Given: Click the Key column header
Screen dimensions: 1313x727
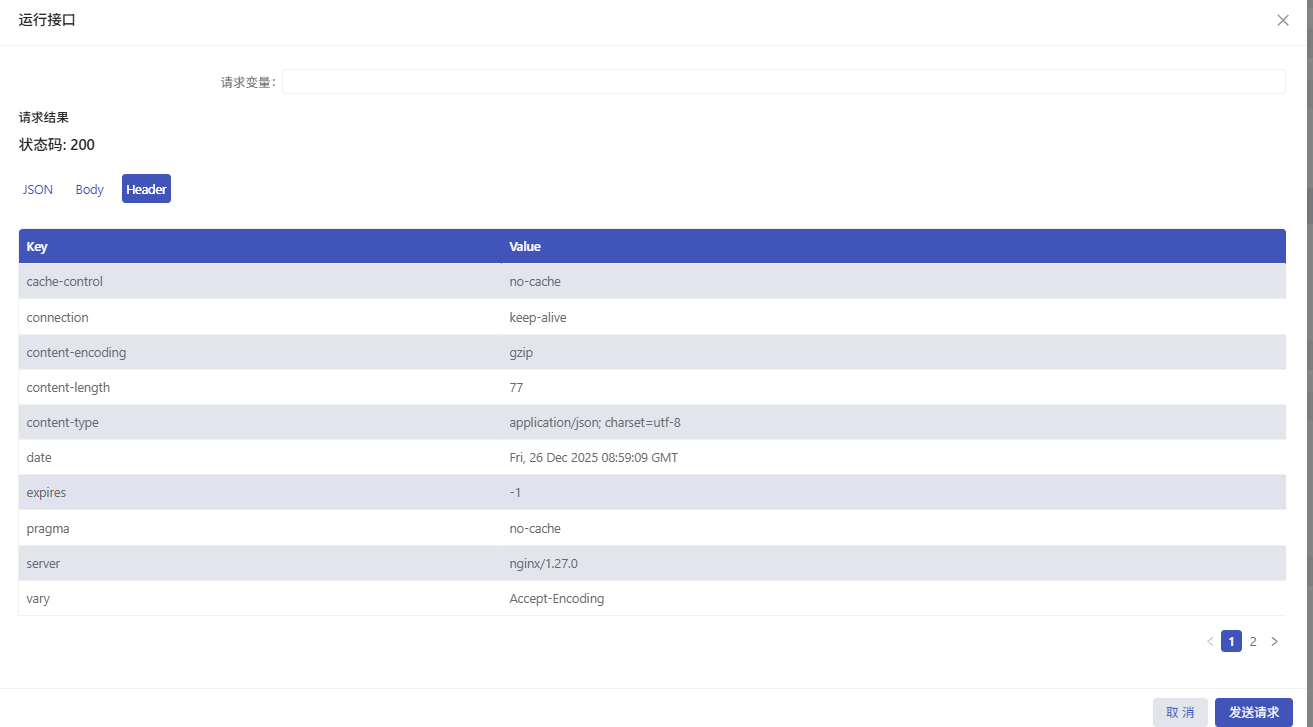Looking at the screenshot, I should tap(37, 246).
